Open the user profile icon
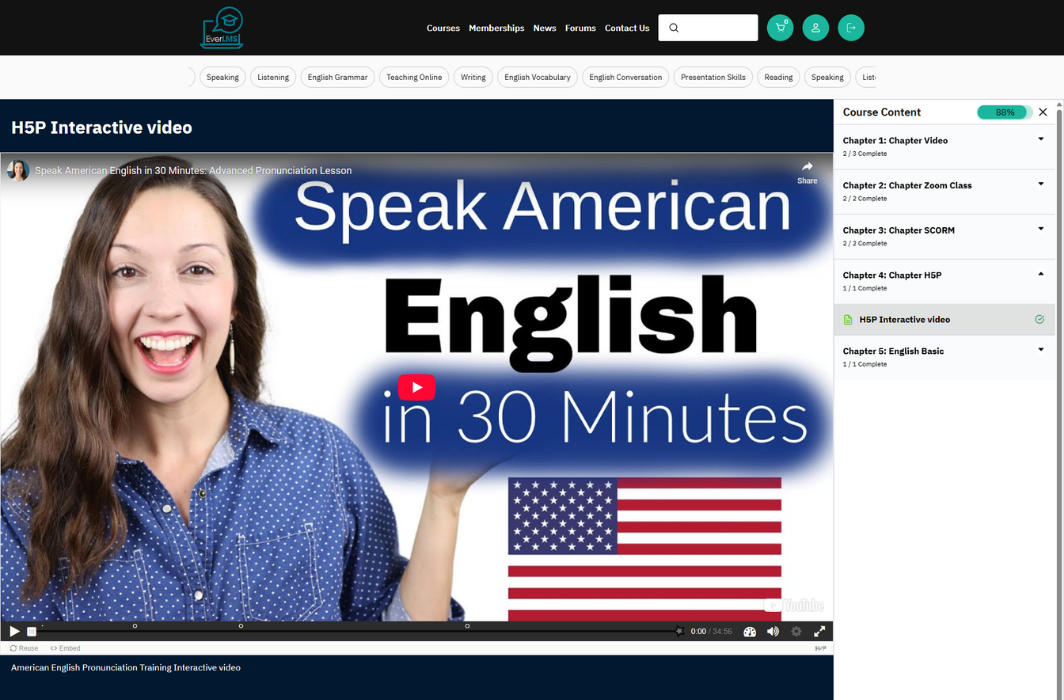Screen dimensions: 1064x700 click(815, 28)
